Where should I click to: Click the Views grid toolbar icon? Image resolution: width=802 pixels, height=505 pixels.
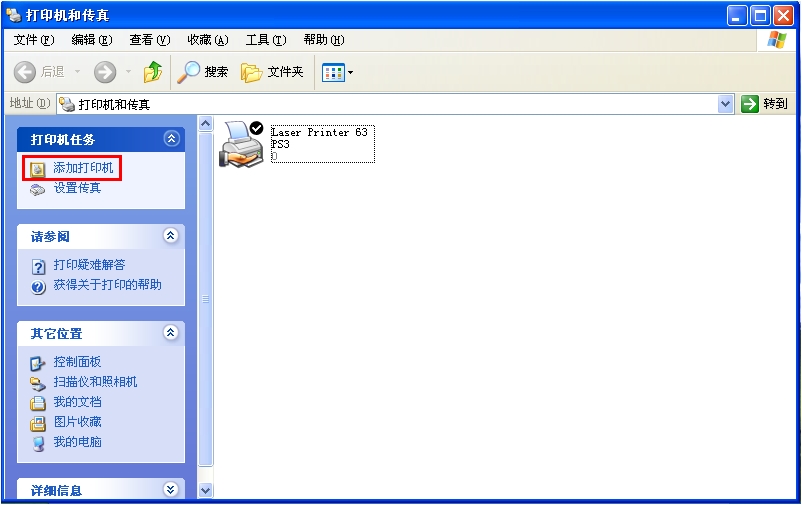pos(333,73)
